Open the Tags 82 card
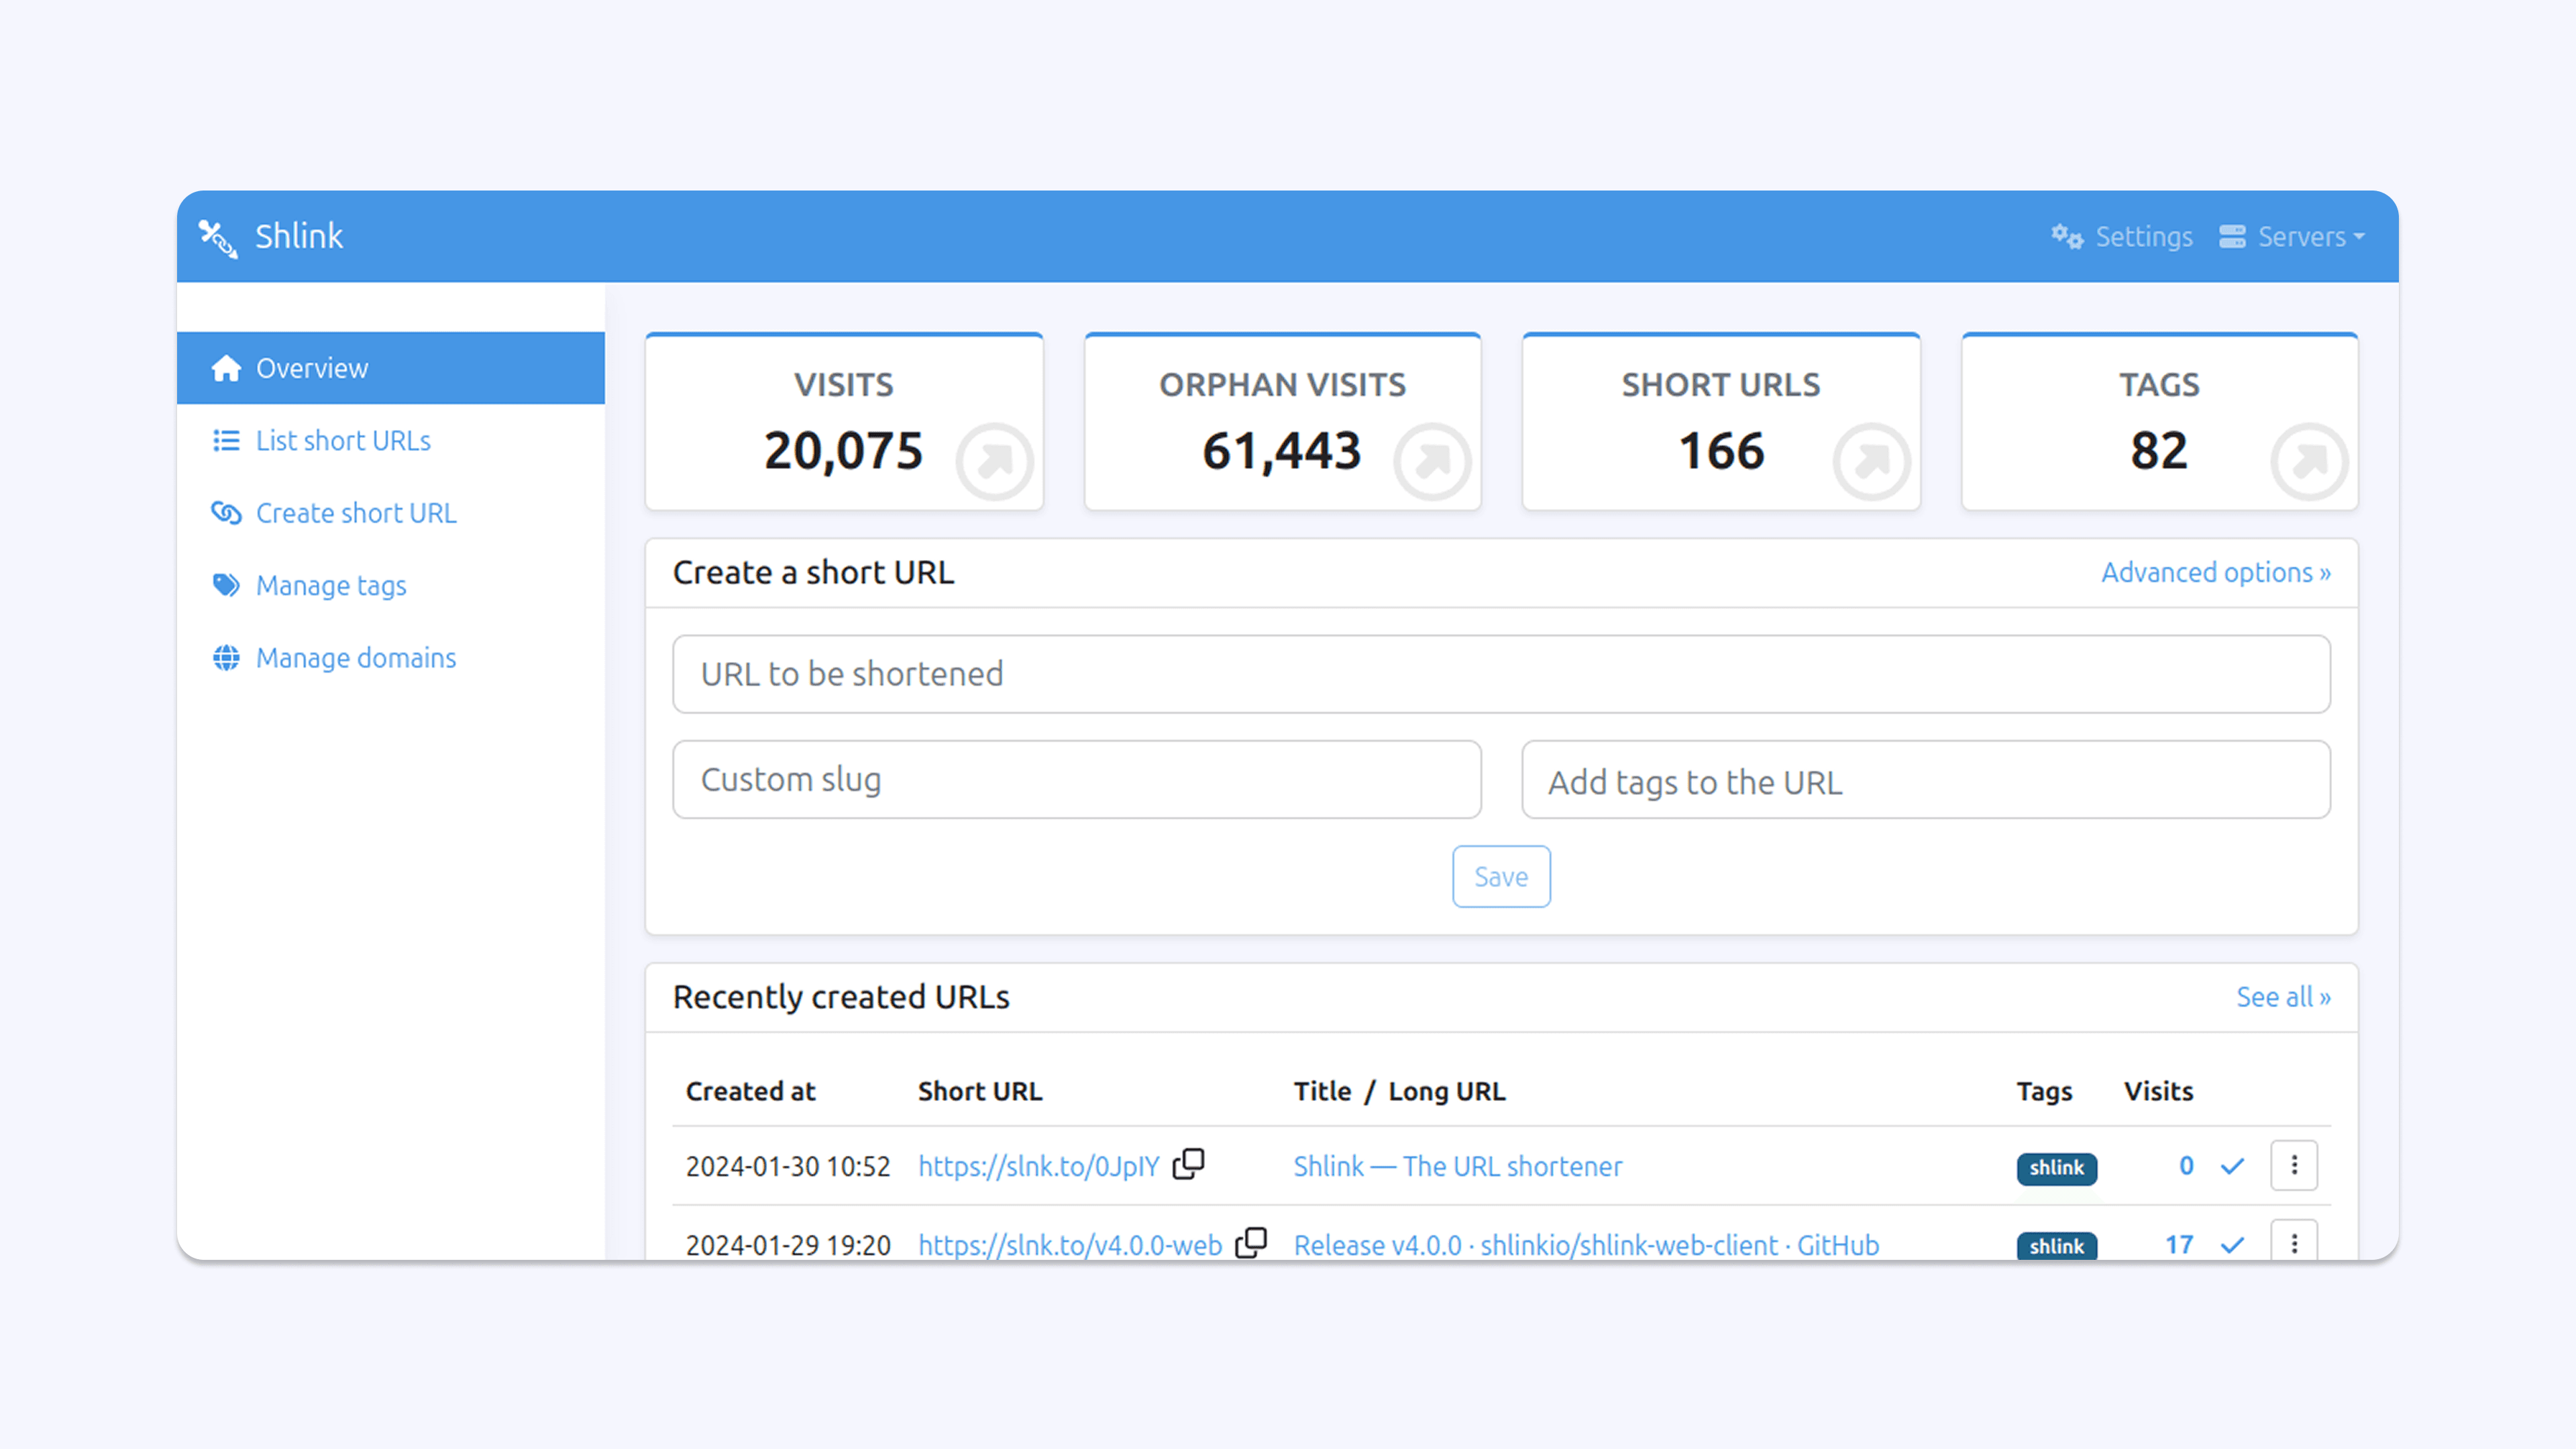Screen dimensions: 2576x1449 click(2160, 422)
